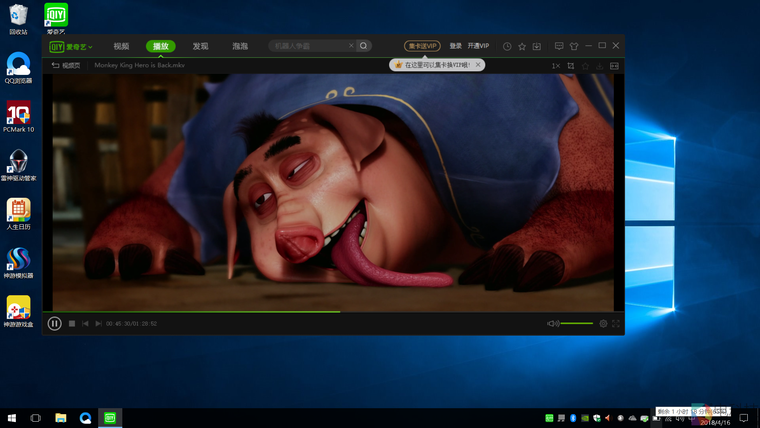This screenshot has width=760, height=428.
Task: Skip to the next video
Action: 98,323
